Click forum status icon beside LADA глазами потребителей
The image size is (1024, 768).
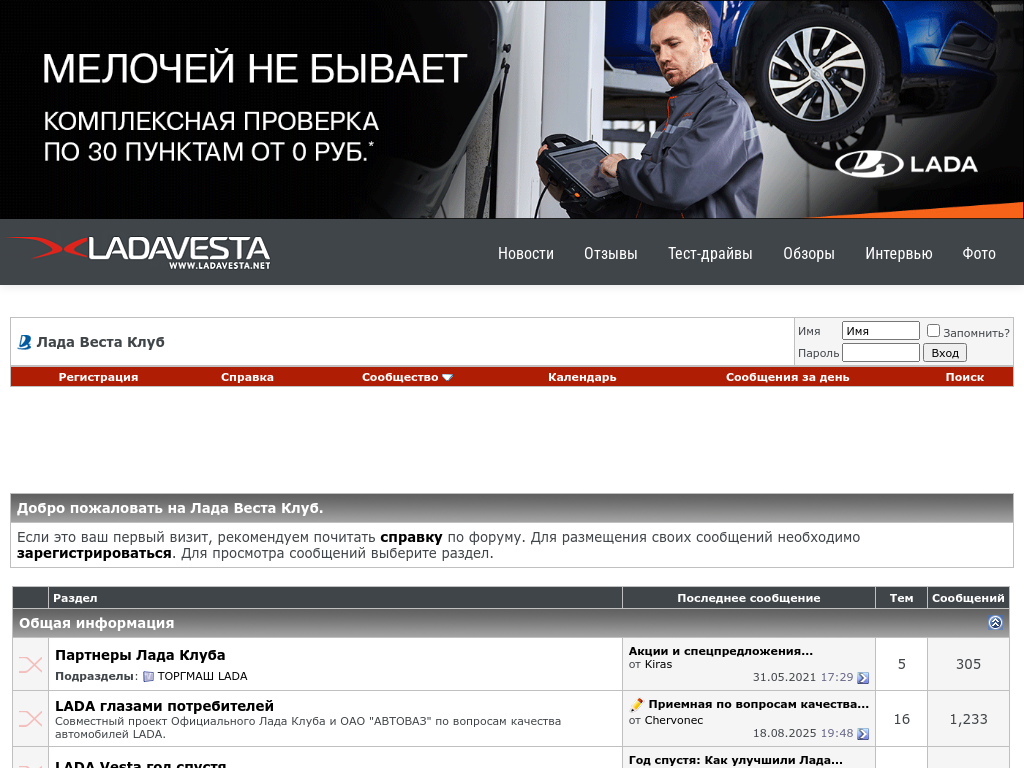pos(31,719)
